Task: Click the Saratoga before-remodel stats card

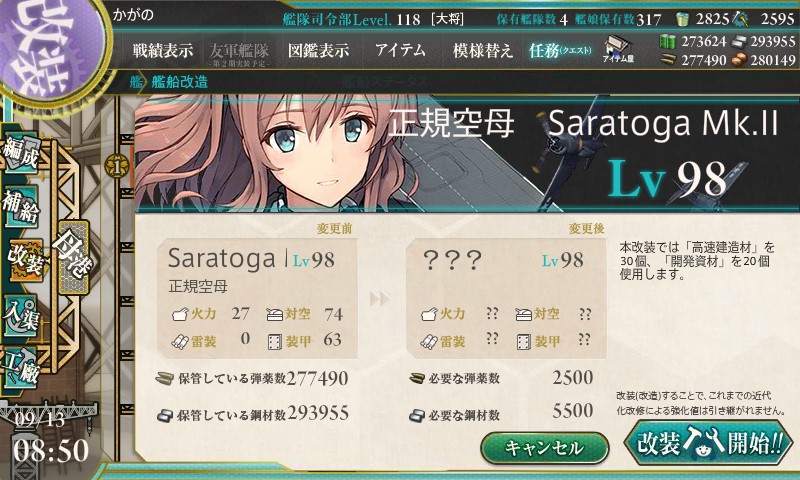Action: tap(258, 299)
